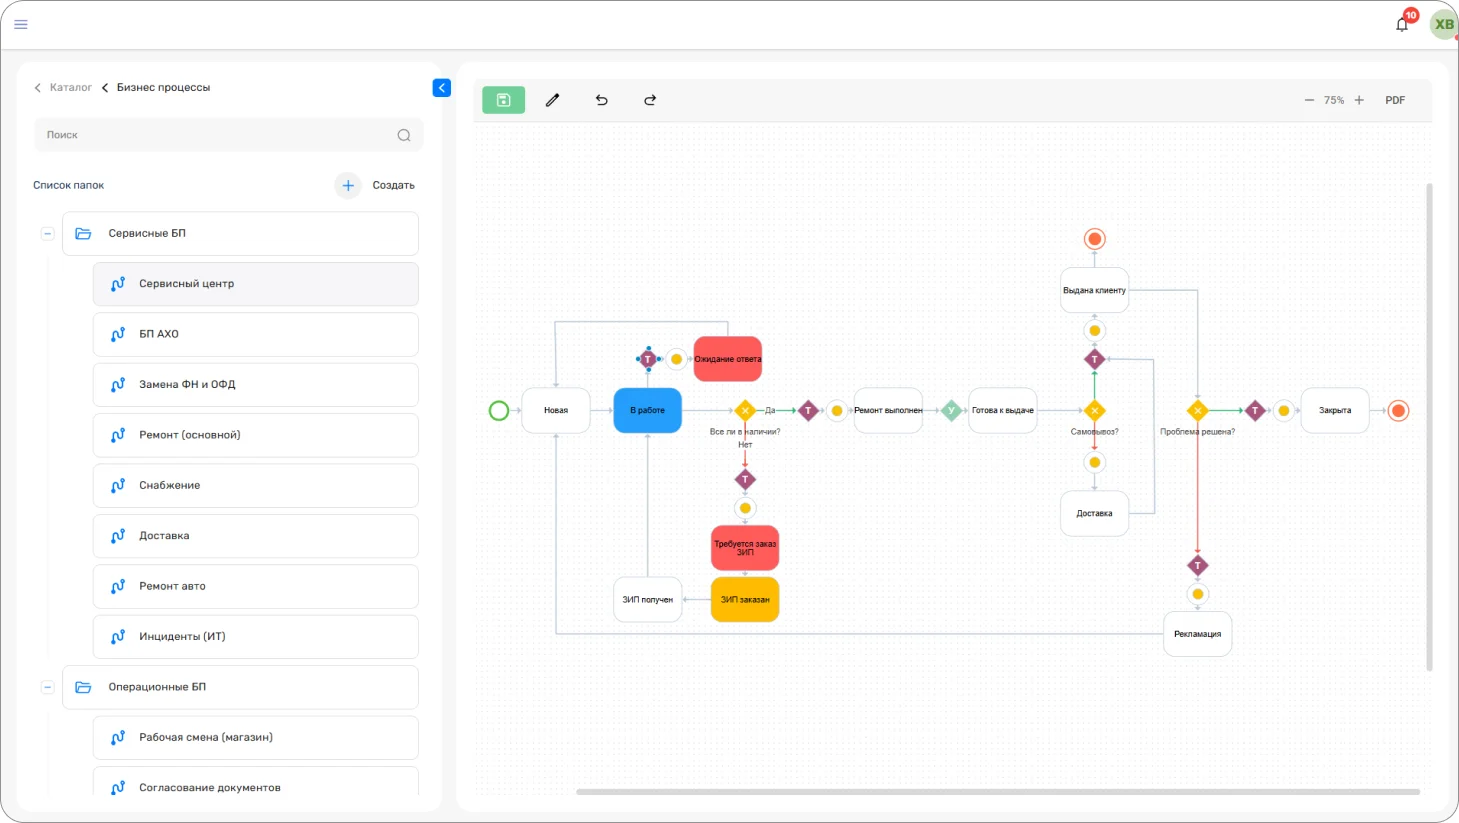1459x823 pixels.
Task: Click the green save diagram icon
Action: point(503,100)
